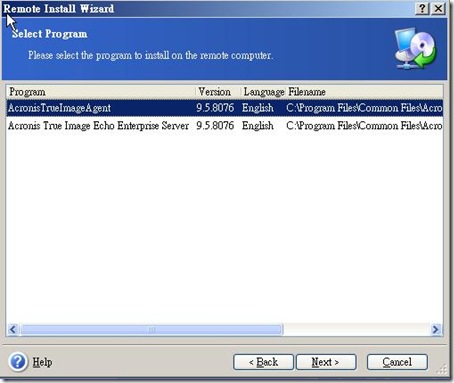Open the Help text link
The width and height of the screenshot is (454, 383).
(x=42, y=362)
